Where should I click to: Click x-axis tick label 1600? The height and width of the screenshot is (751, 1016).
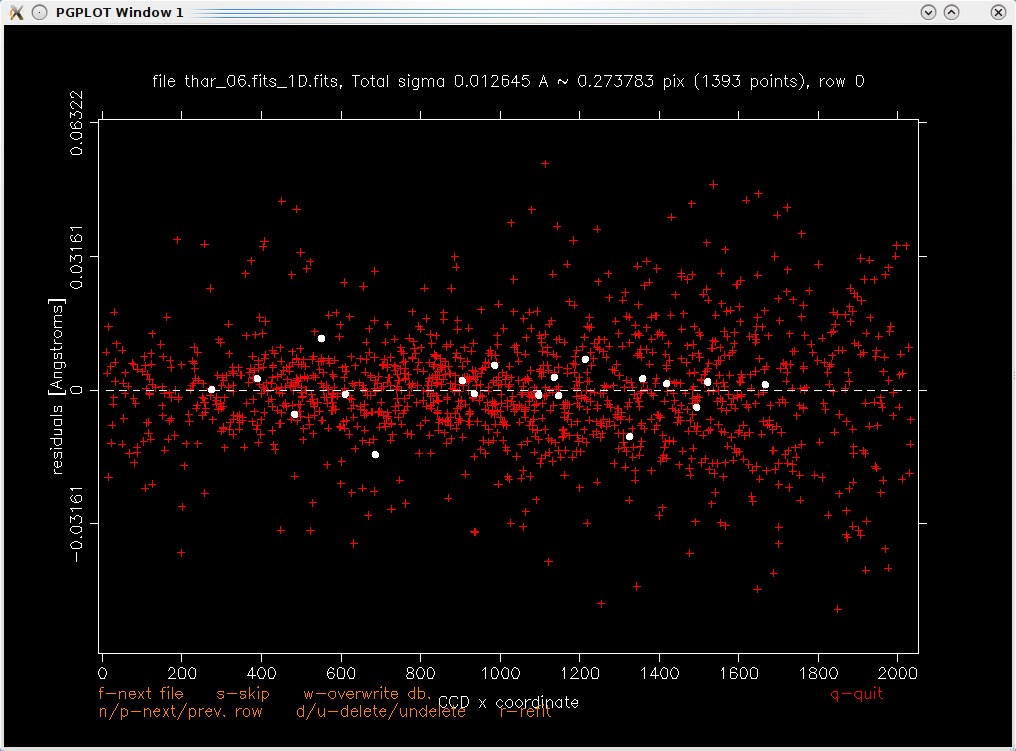[739, 673]
